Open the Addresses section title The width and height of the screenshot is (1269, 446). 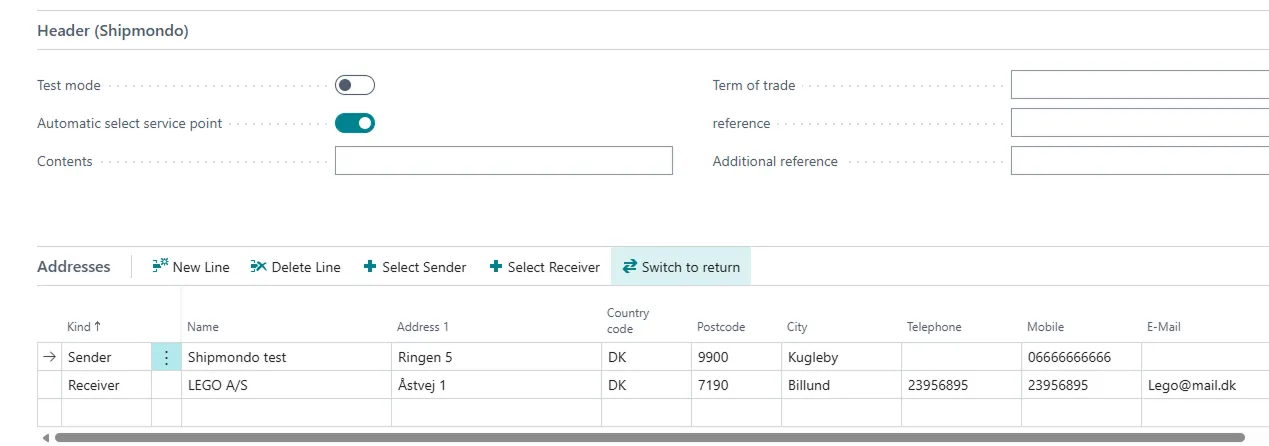click(73, 267)
